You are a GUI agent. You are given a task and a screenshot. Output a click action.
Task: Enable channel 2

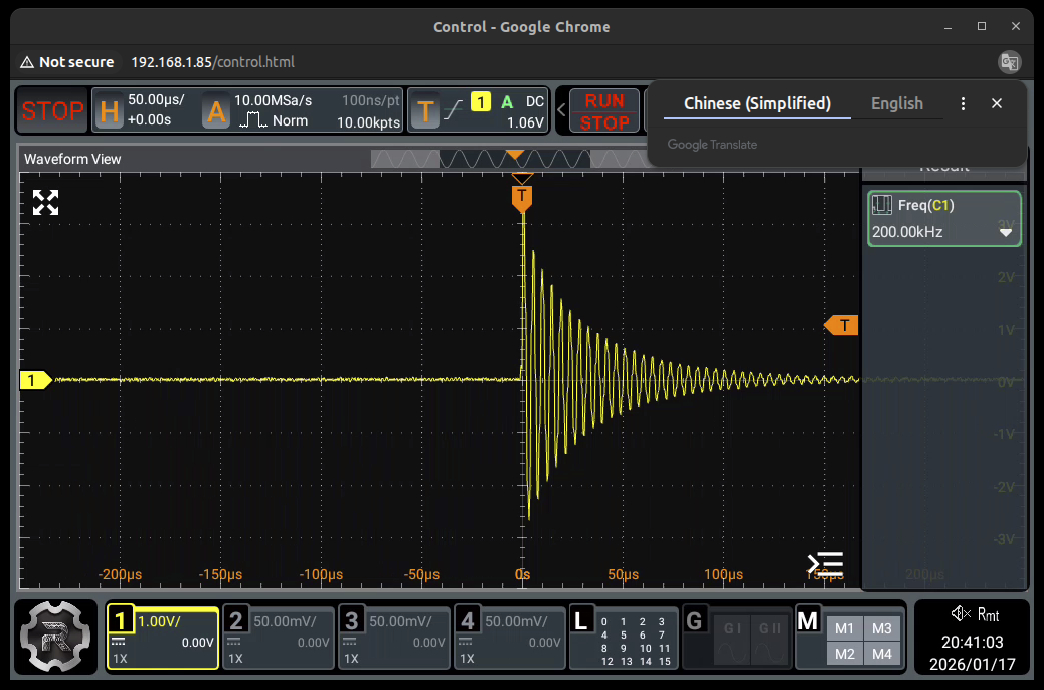[x=236, y=620]
